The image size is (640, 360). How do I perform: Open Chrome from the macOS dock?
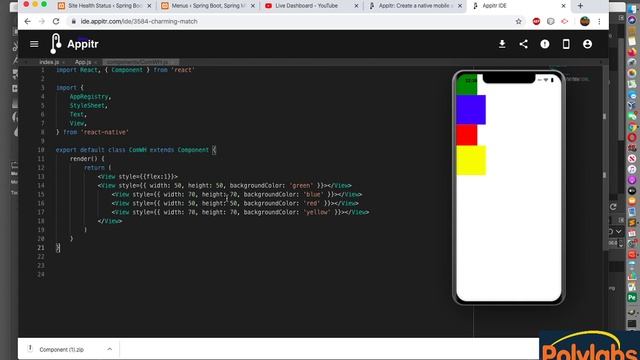point(632,127)
